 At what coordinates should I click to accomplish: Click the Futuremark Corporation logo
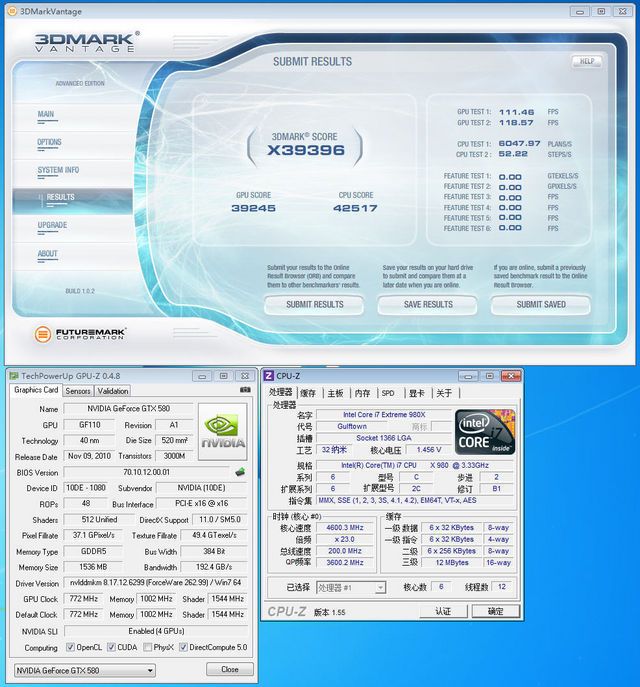pos(81,334)
